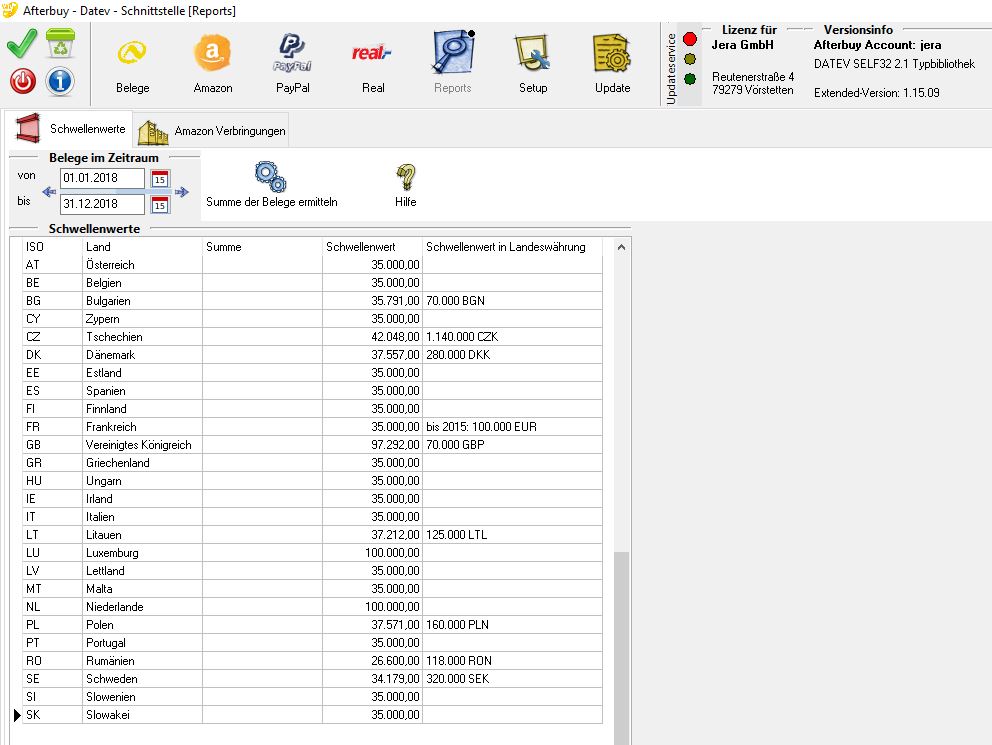This screenshot has height=745, width=992.
Task: Open the Amazon module
Action: point(212,63)
